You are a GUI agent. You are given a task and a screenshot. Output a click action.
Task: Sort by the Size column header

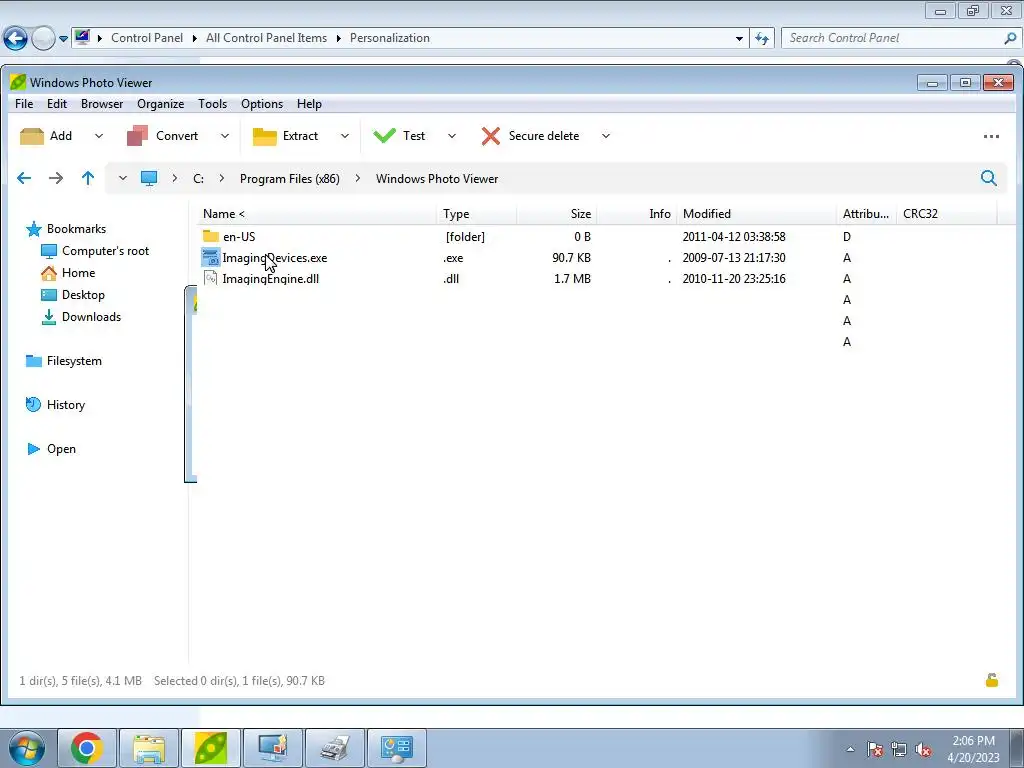click(x=556, y=214)
